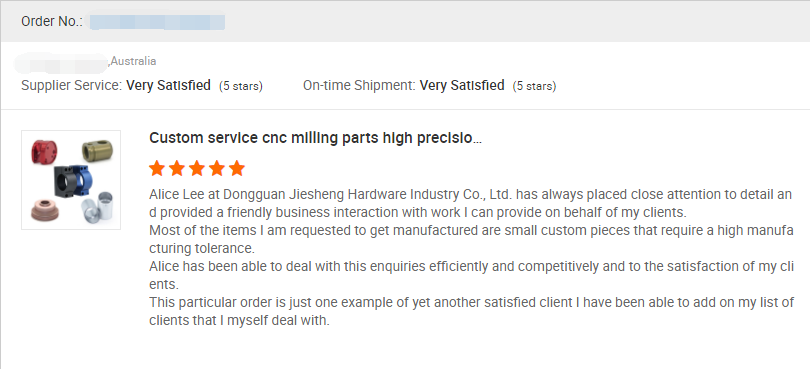
Task: Open product title Custom service cnc milling parts
Action: 316,138
